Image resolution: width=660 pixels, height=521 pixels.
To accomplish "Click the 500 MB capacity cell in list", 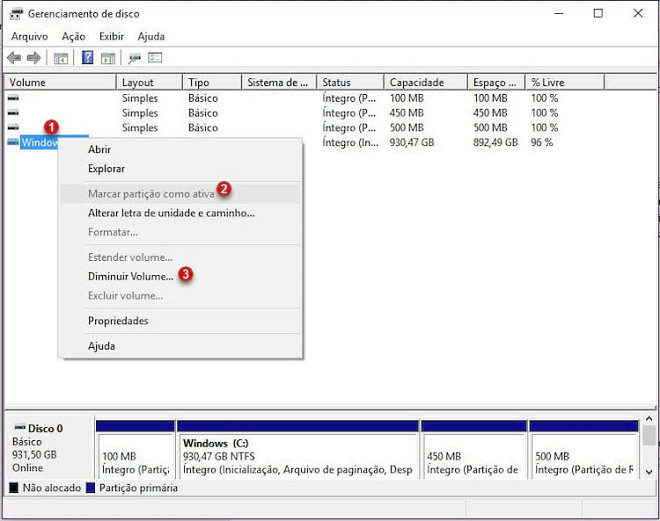I will point(407,128).
